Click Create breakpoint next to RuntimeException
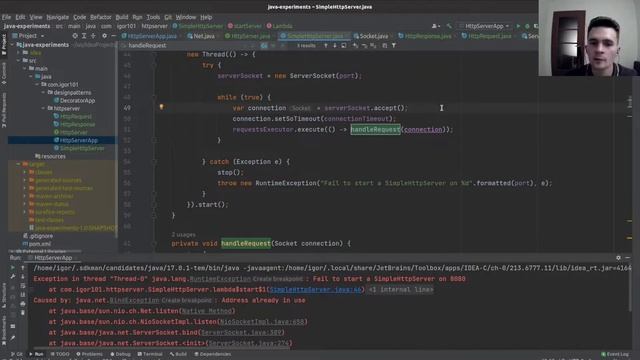Image resolution: width=640 pixels, height=360 pixels. pyautogui.click(x=278, y=279)
